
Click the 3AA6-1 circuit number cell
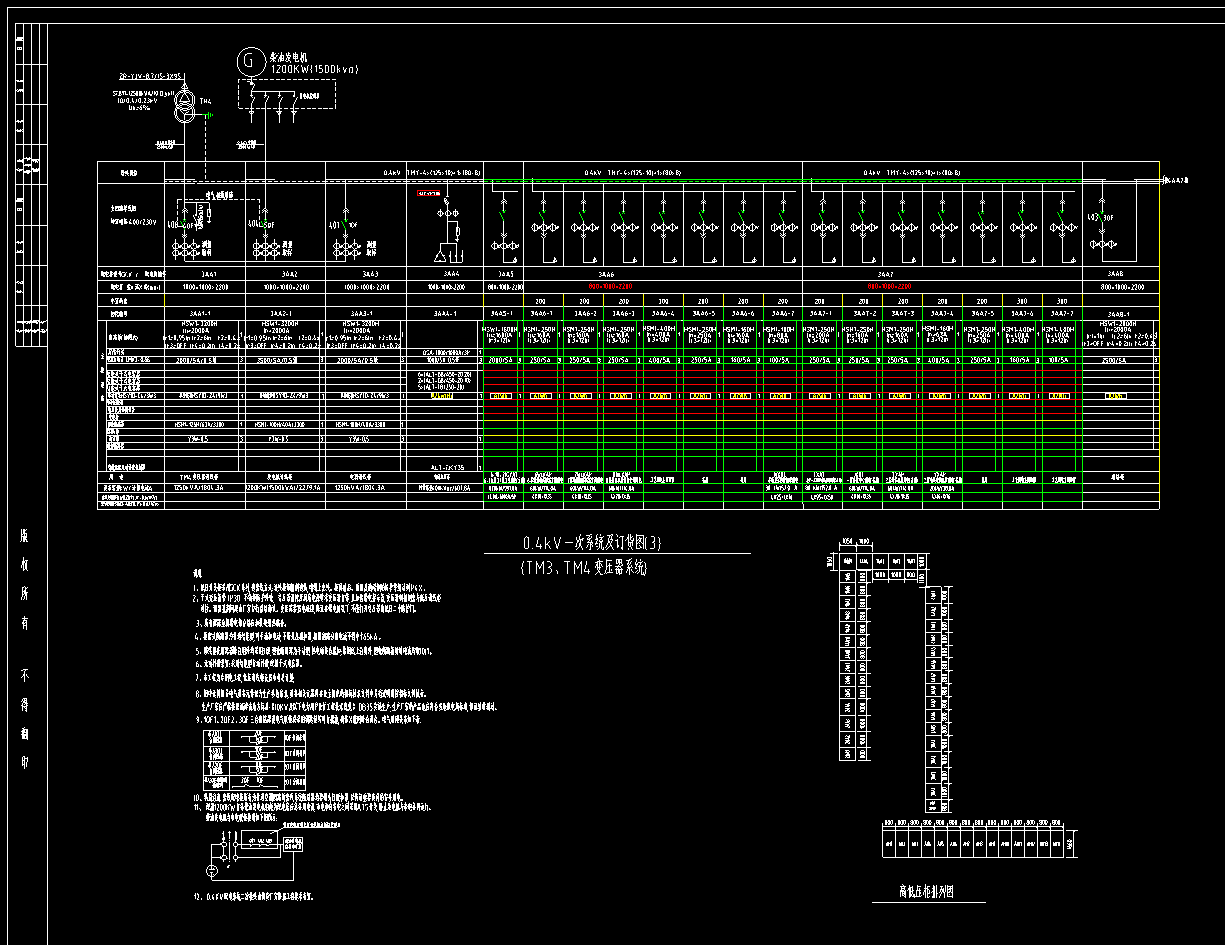[x=542, y=313]
